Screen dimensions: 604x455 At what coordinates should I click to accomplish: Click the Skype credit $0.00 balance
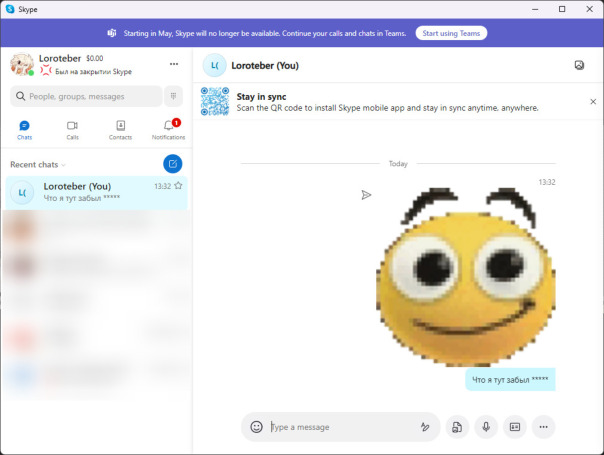pos(94,58)
